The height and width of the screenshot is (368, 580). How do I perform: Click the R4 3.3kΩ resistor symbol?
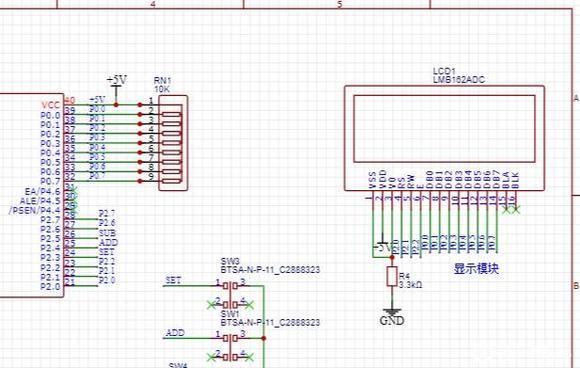click(x=392, y=276)
